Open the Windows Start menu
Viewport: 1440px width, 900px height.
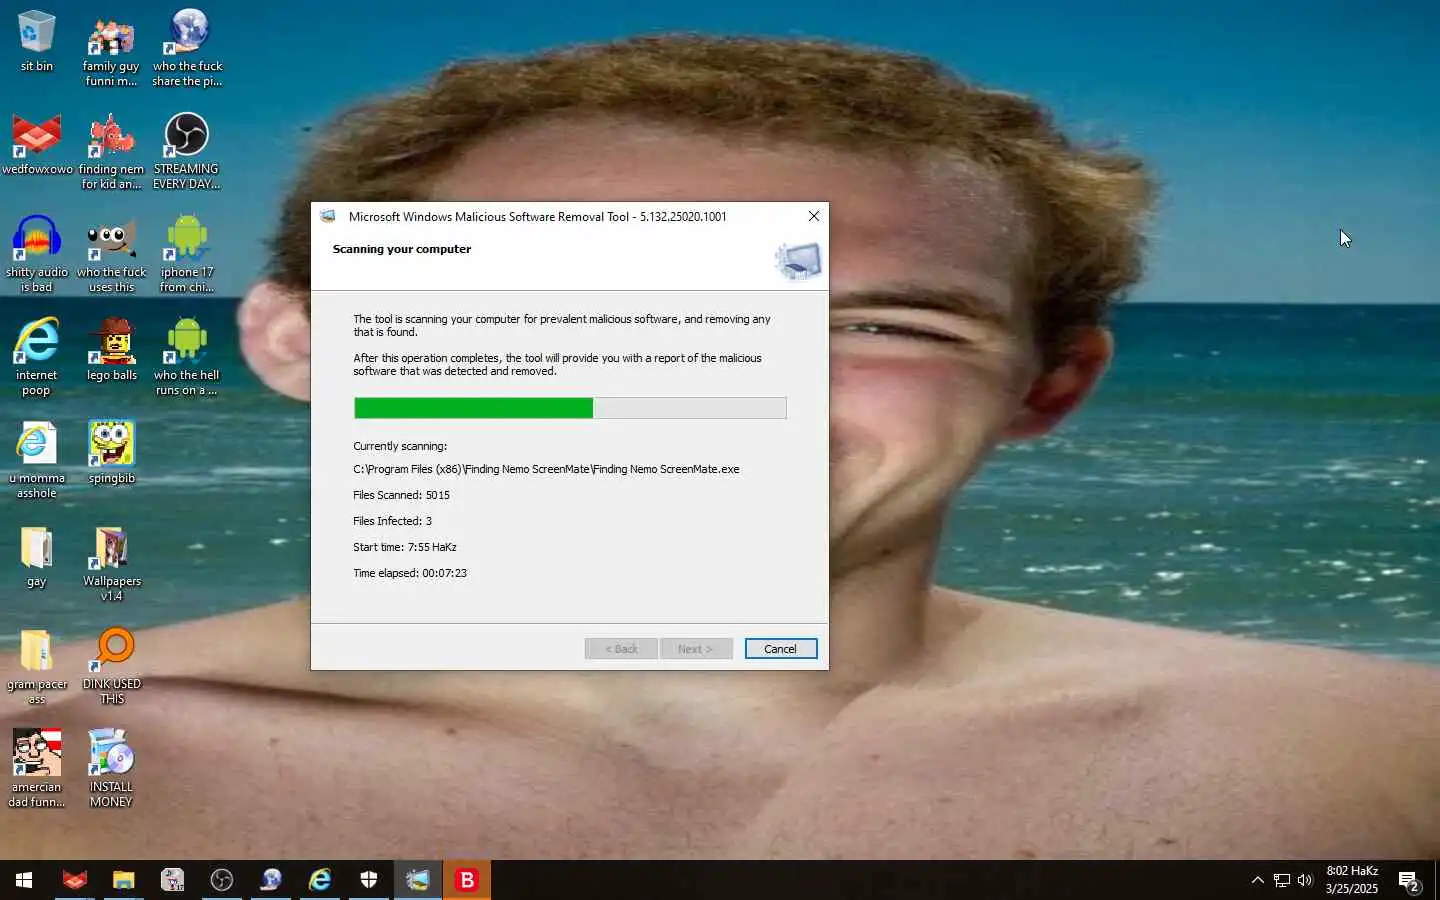[24, 880]
